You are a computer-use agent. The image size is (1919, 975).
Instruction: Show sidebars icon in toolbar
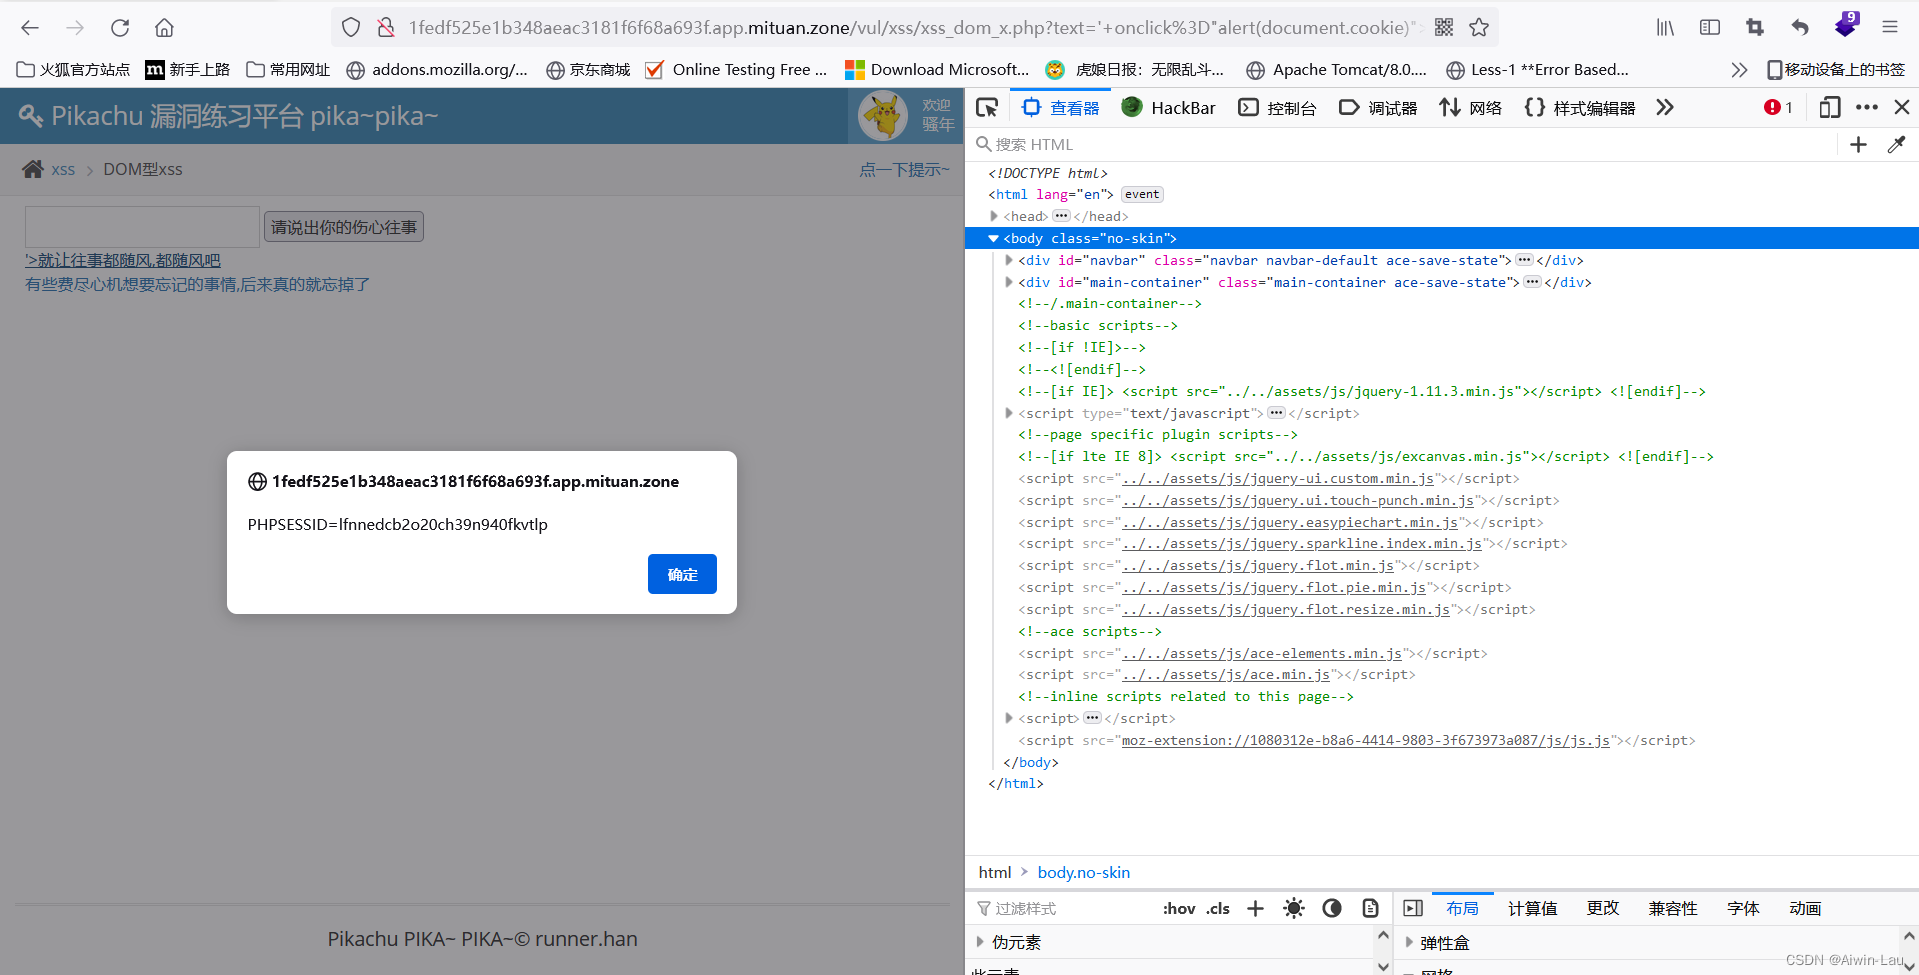[x=1710, y=28]
